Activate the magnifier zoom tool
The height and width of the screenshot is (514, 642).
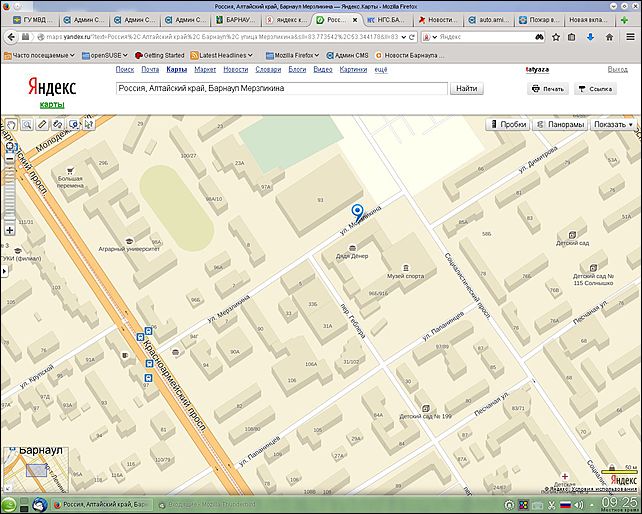coord(27,125)
